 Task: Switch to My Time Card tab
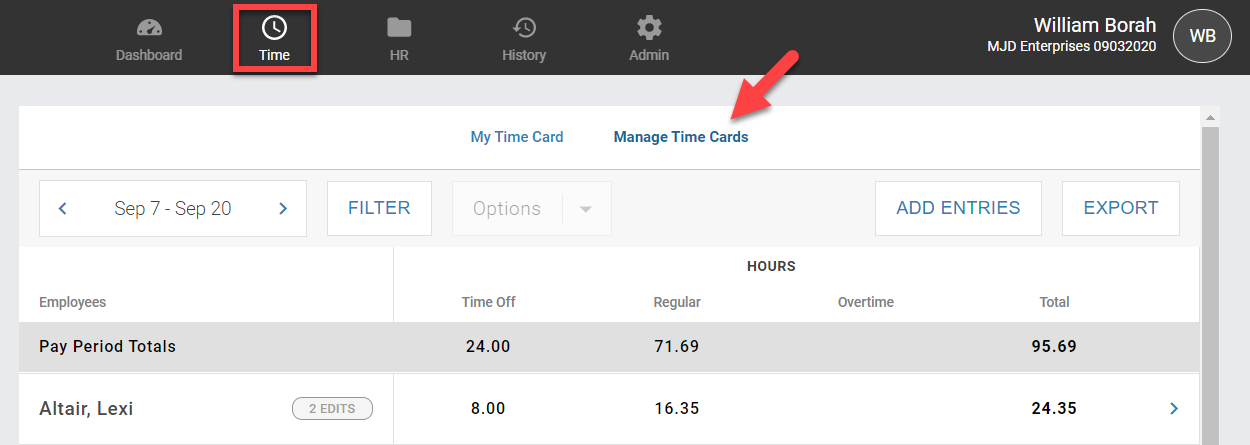point(517,137)
